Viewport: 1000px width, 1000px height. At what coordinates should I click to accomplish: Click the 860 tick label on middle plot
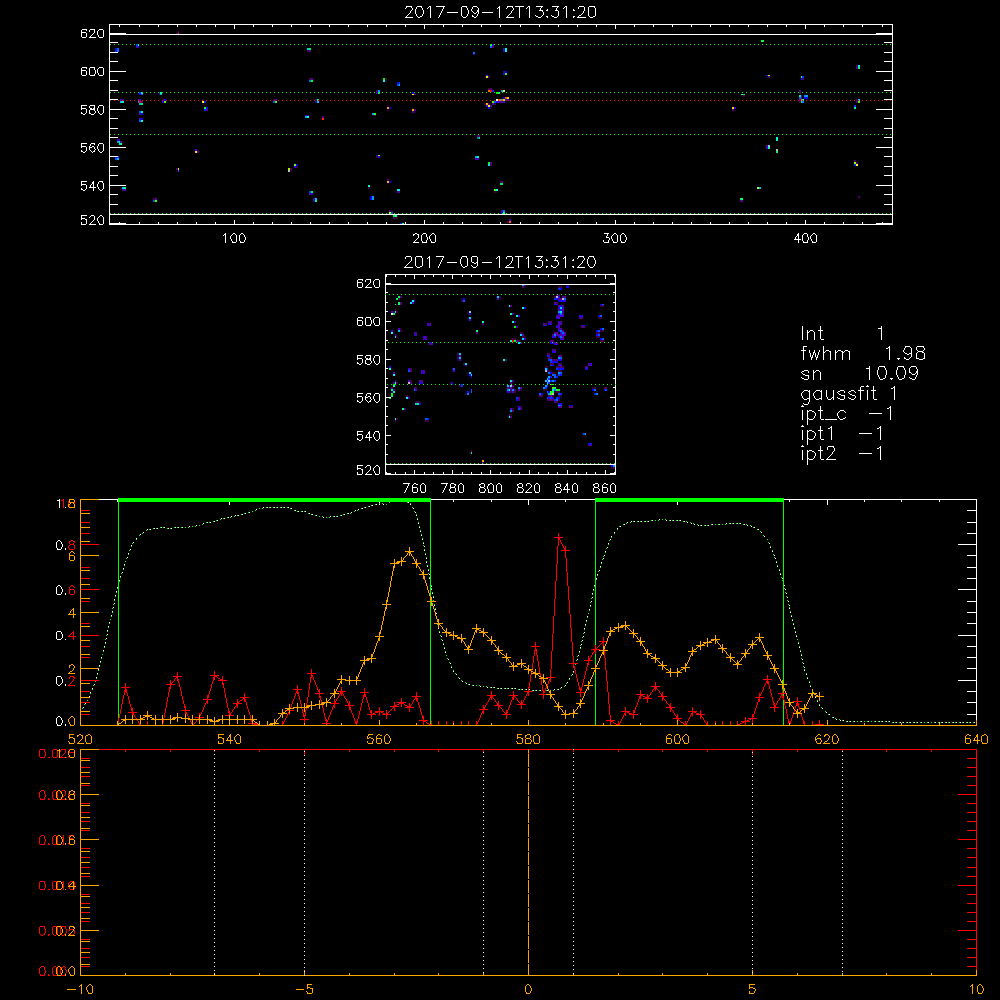pyautogui.click(x=605, y=489)
